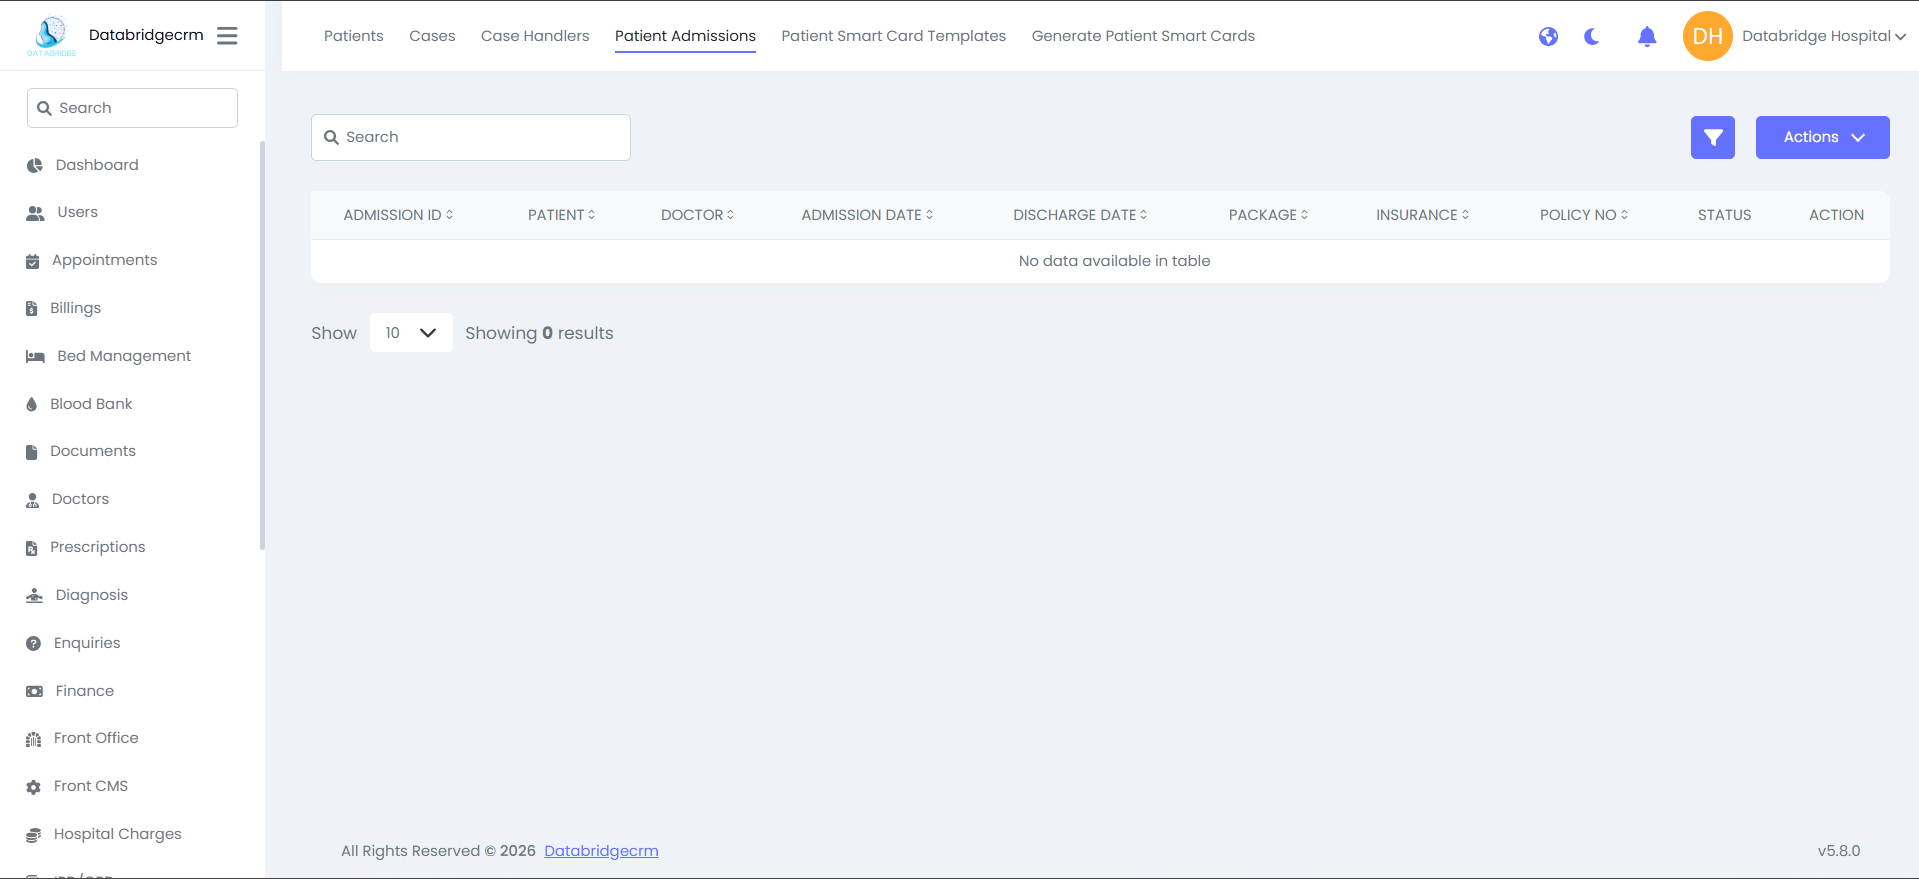This screenshot has width=1919, height=879.
Task: Click the Blood Bank droplet icon
Action: (32, 405)
